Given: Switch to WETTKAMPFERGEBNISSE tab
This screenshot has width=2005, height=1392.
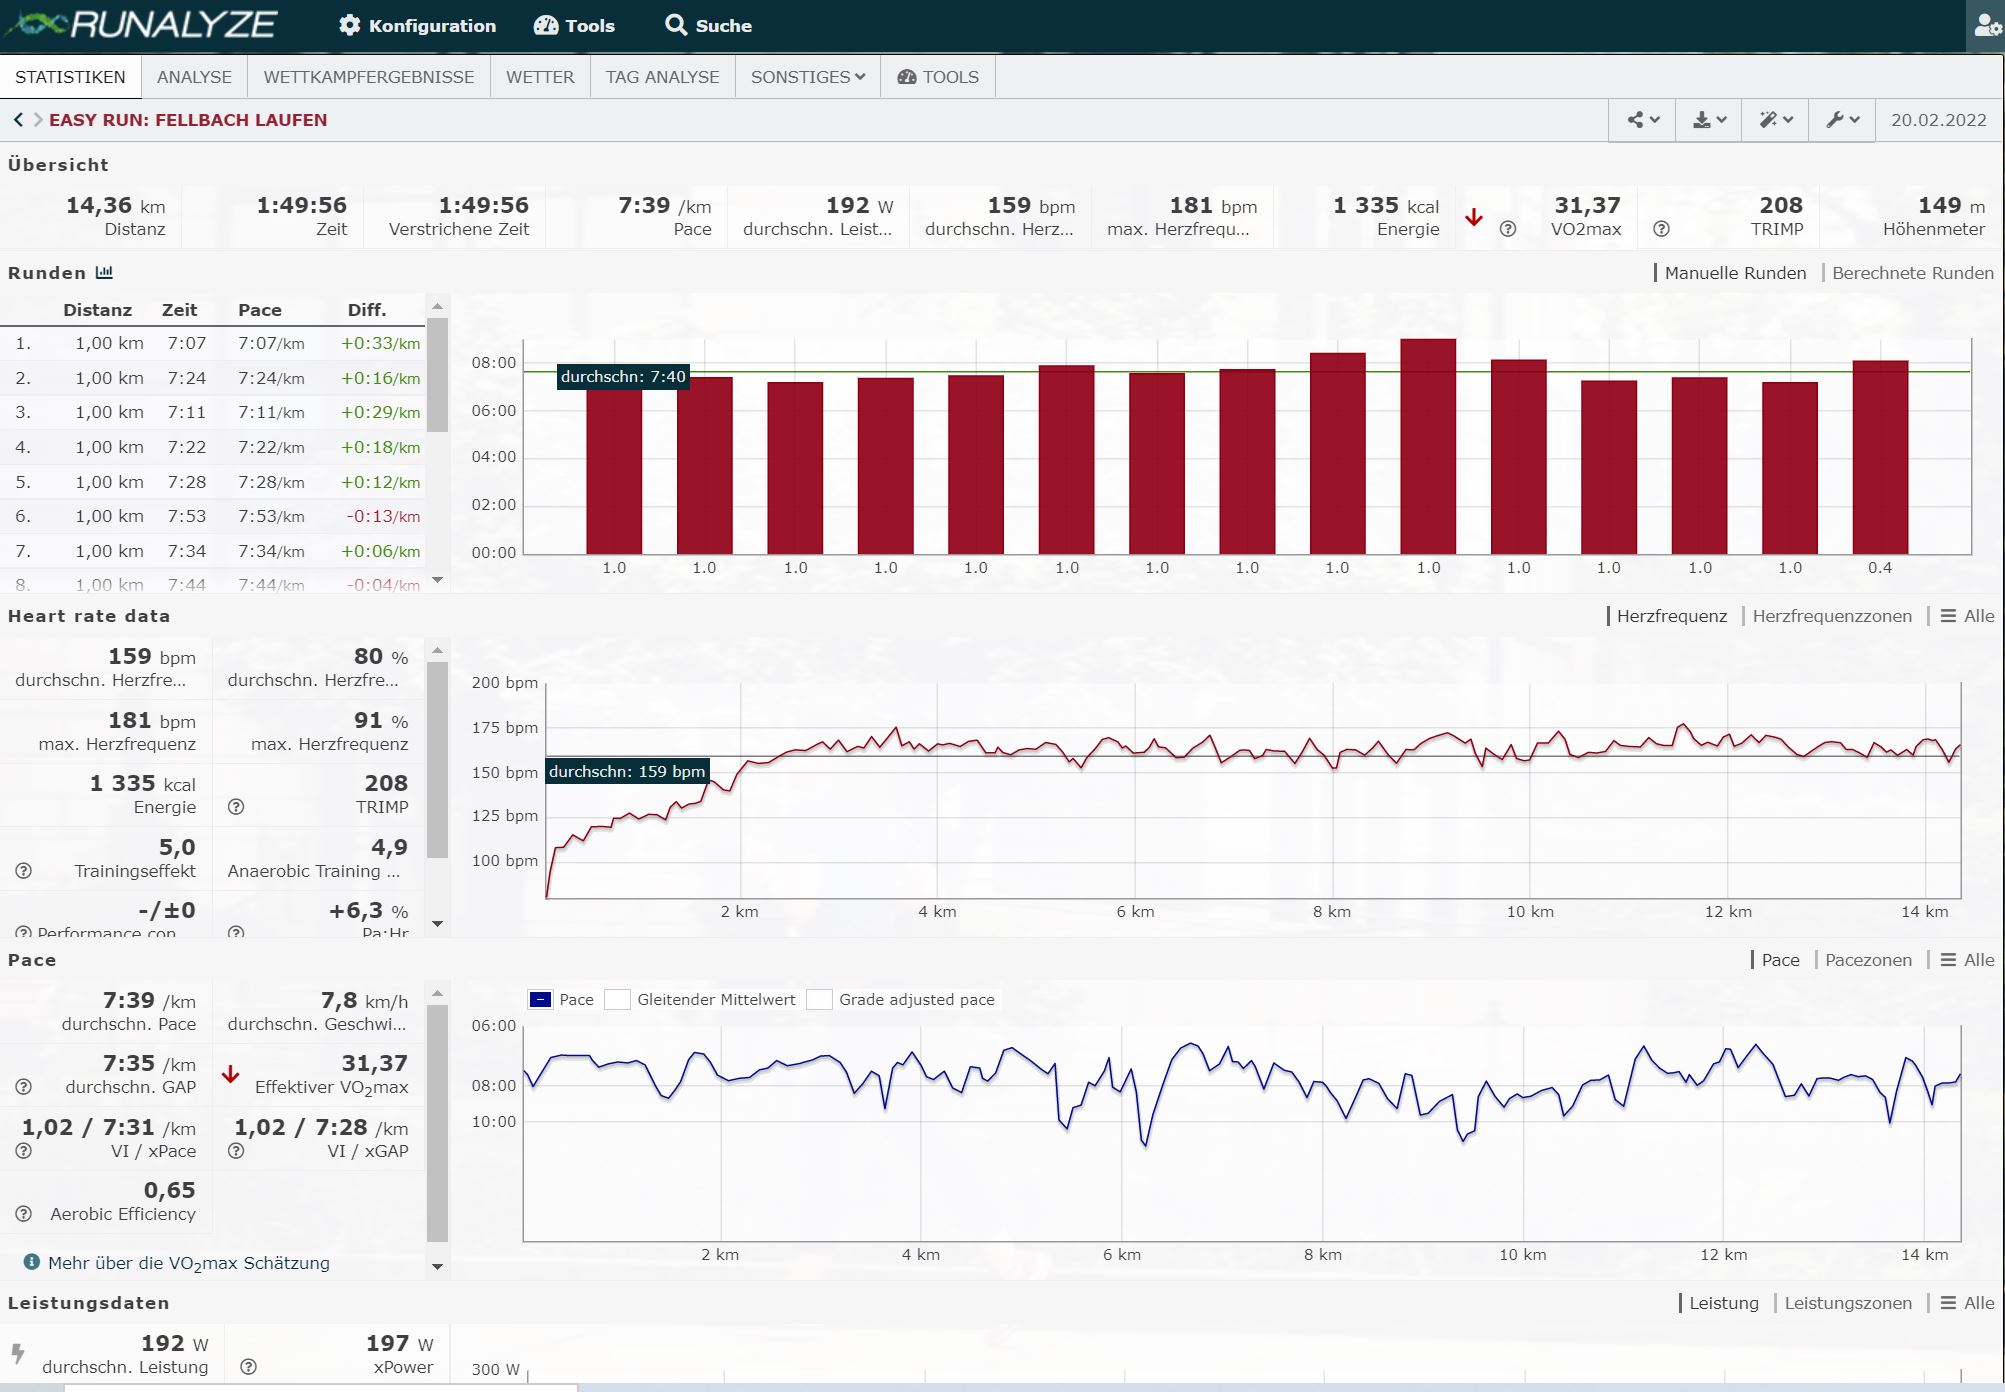Looking at the screenshot, I should pos(368,77).
